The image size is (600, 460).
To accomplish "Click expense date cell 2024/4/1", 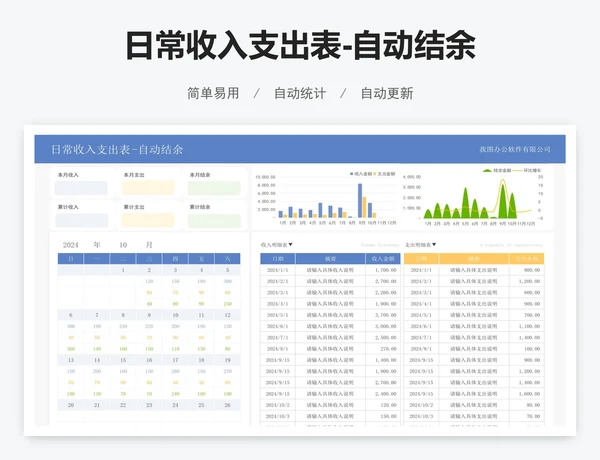I will tap(421, 304).
